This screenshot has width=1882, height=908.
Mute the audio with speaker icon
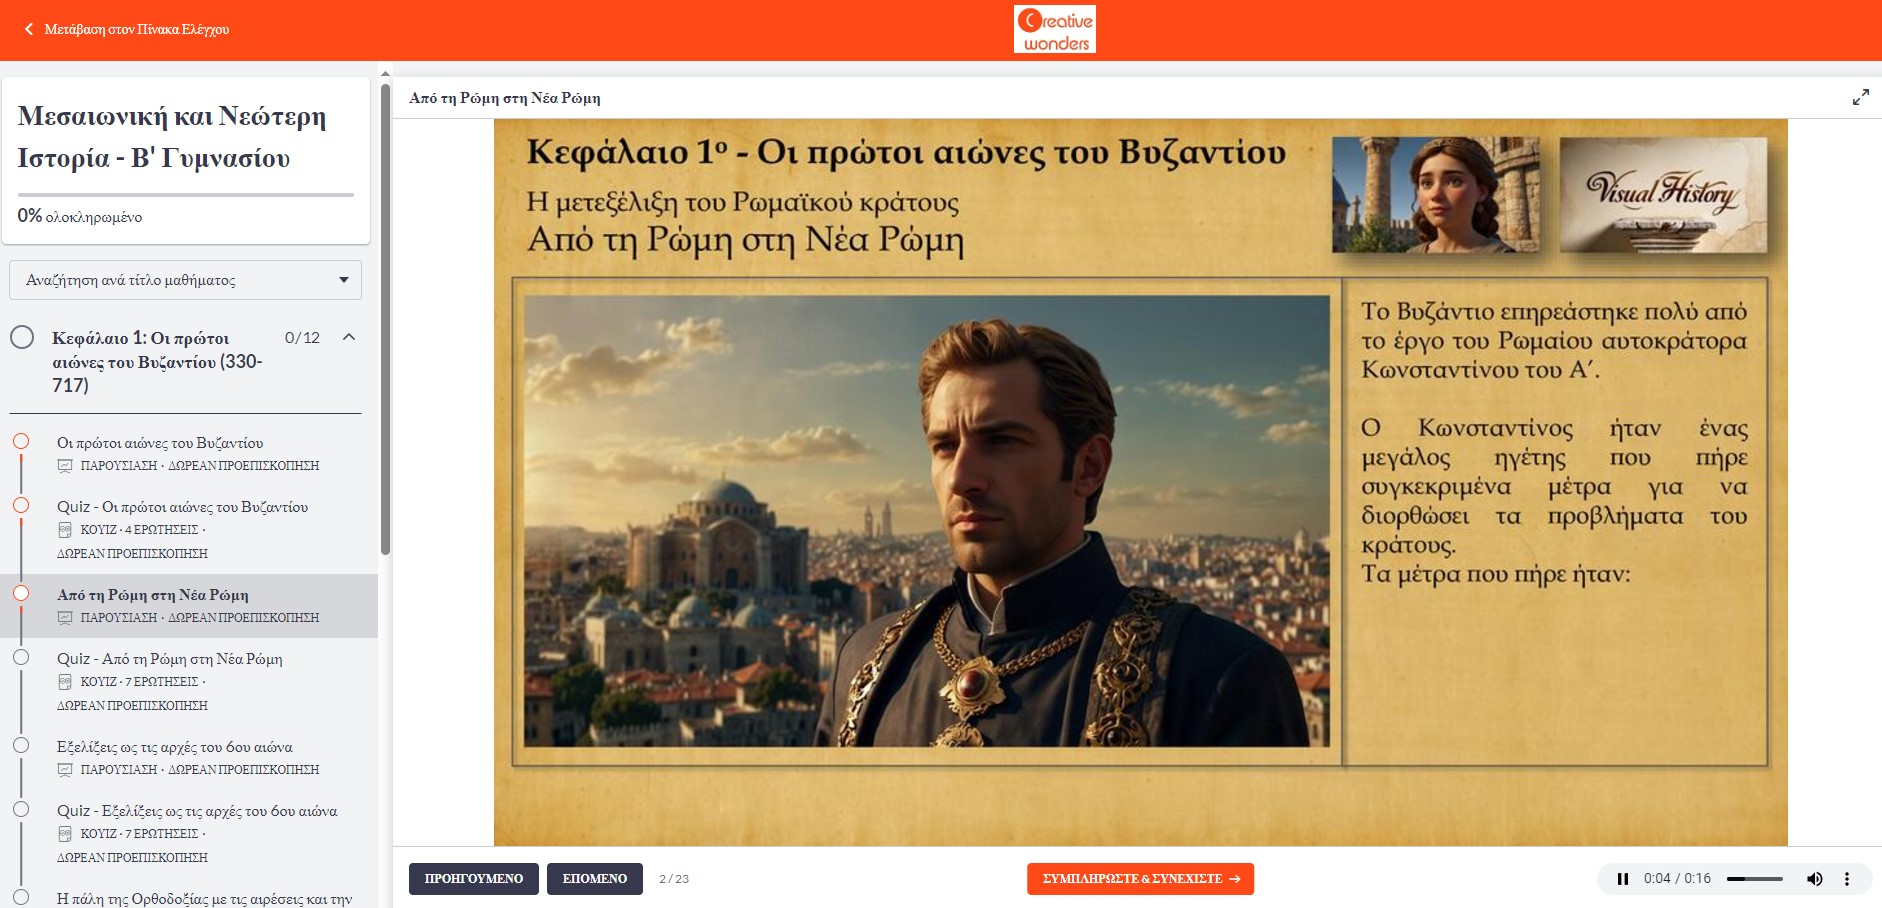click(1814, 879)
